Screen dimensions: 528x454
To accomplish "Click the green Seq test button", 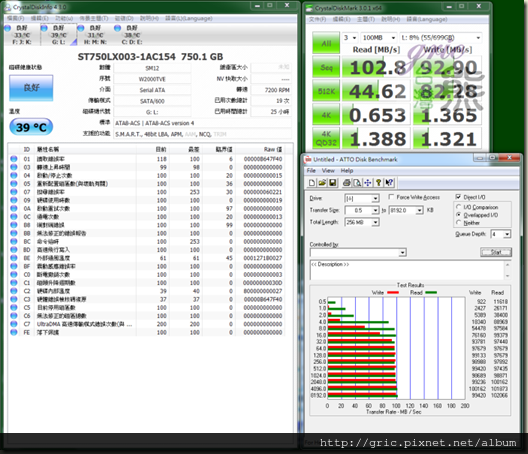I will [x=326, y=67].
